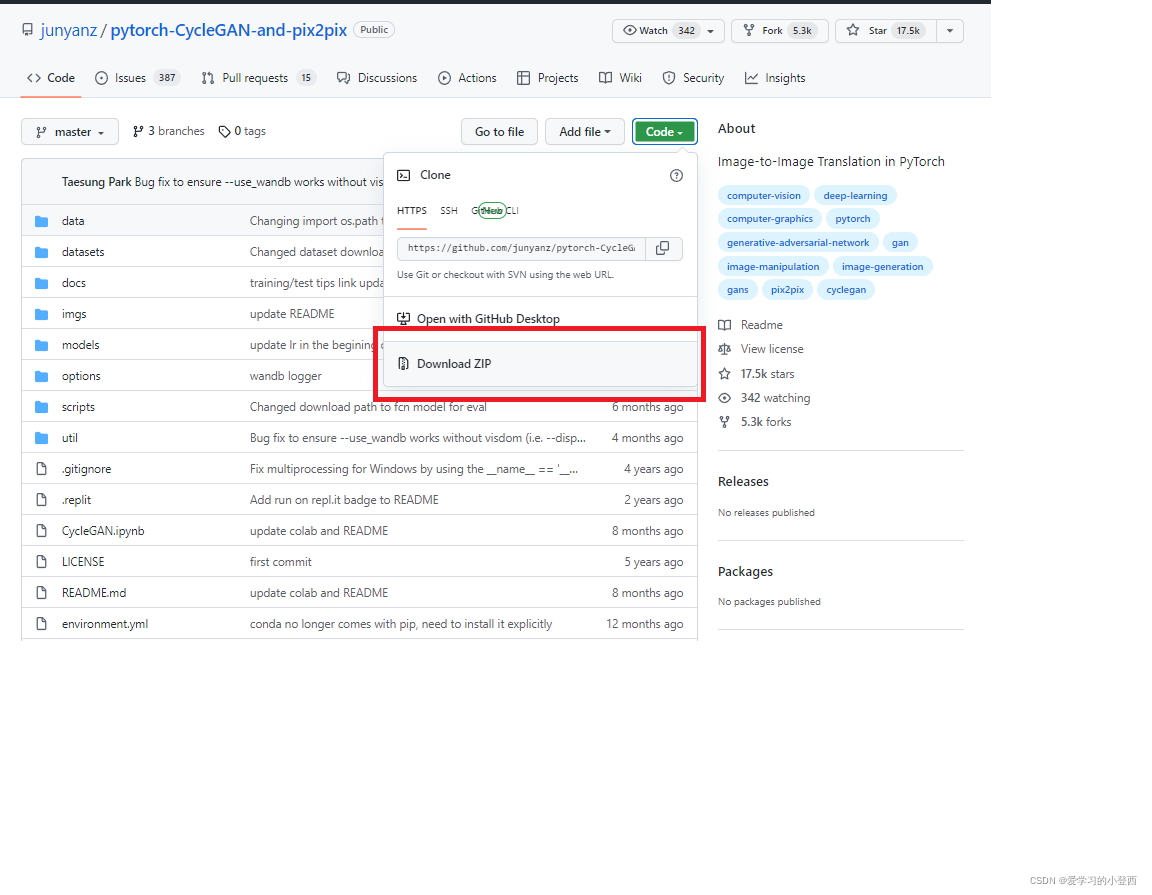Click the junyanz owner link
Image resolution: width=1152 pixels, height=895 pixels.
(68, 30)
